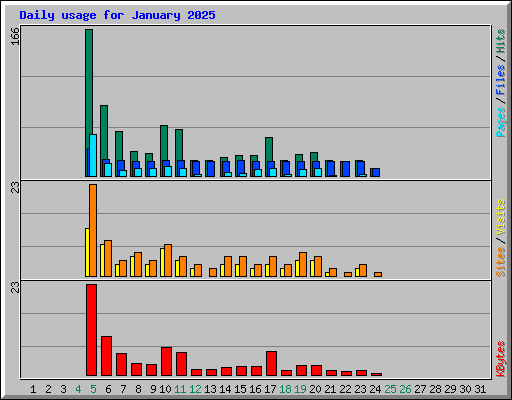Screen dimensions: 512x400
Task: Click the blue Files bar for day 24
Action: pyautogui.click(x=375, y=172)
